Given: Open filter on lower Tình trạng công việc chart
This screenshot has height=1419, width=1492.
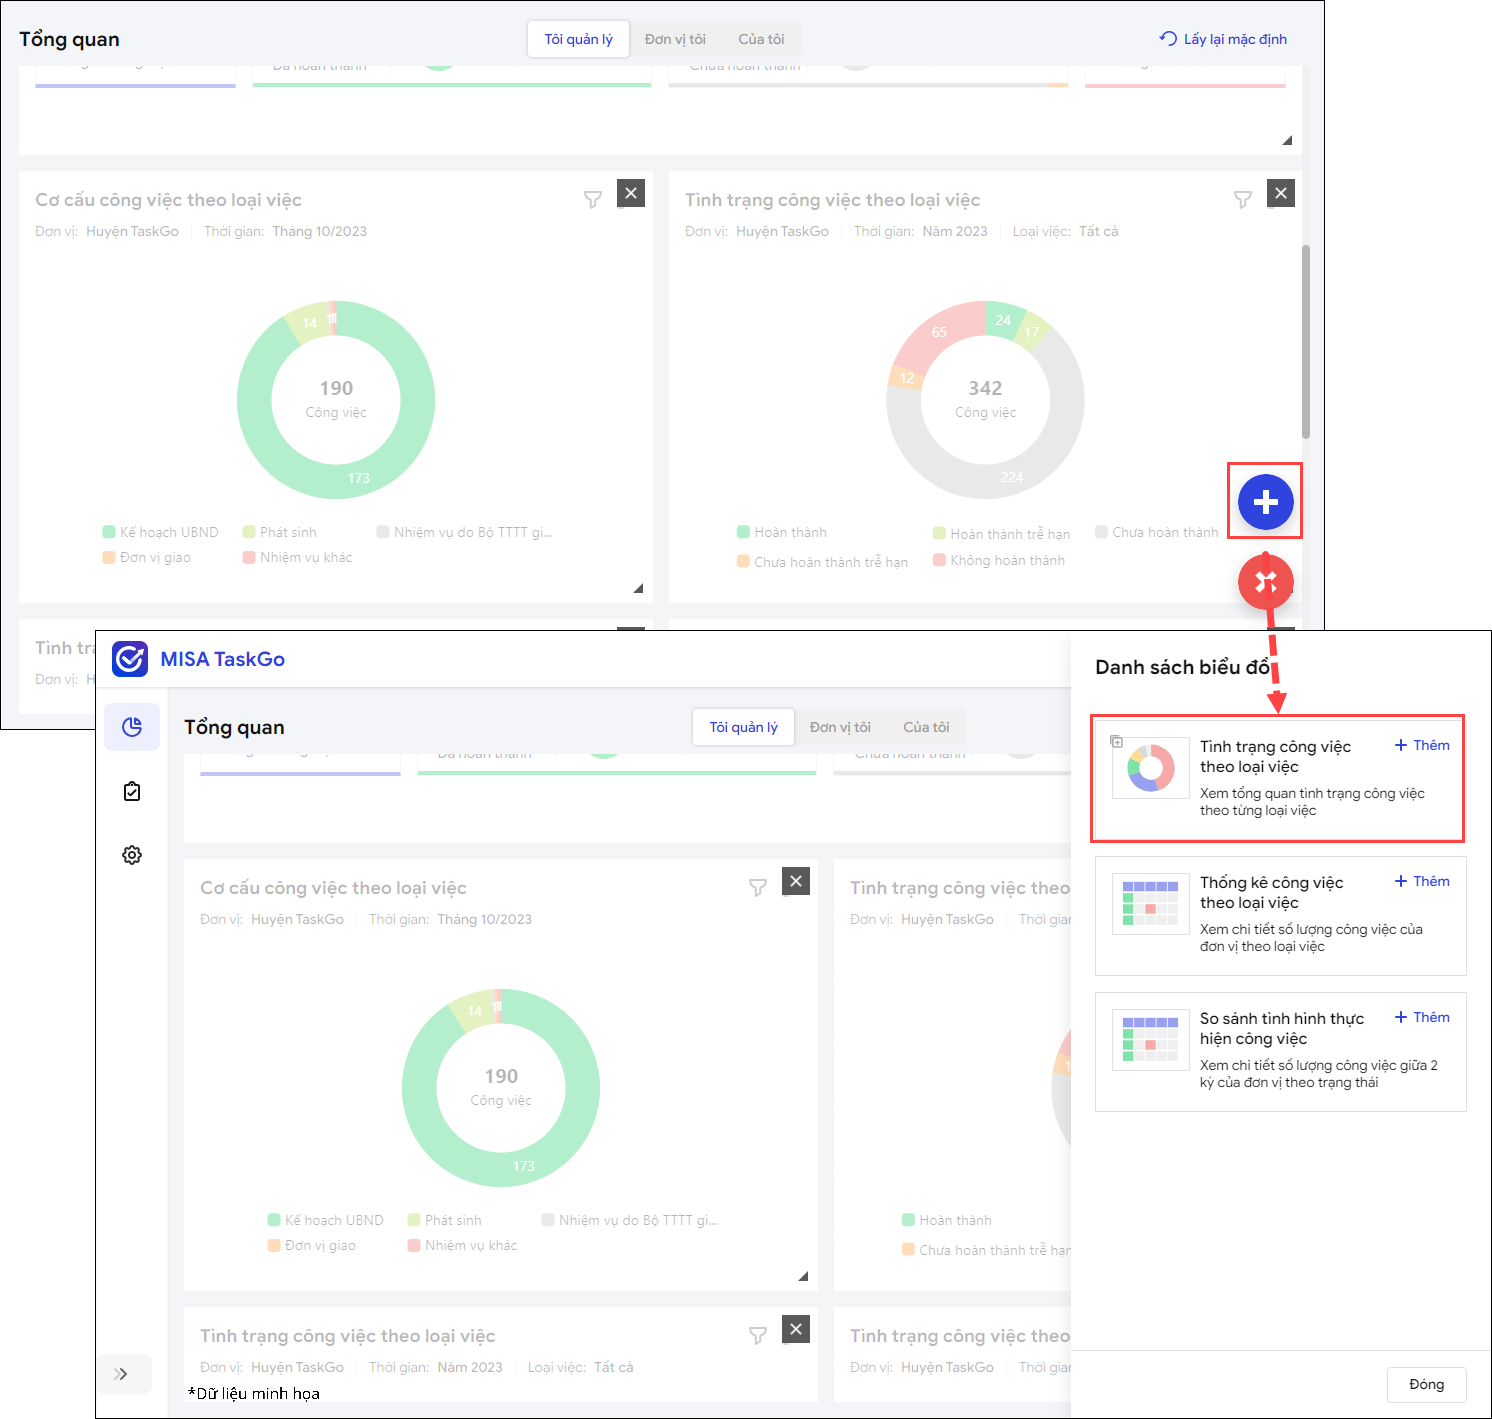Looking at the screenshot, I should pyautogui.click(x=758, y=1336).
